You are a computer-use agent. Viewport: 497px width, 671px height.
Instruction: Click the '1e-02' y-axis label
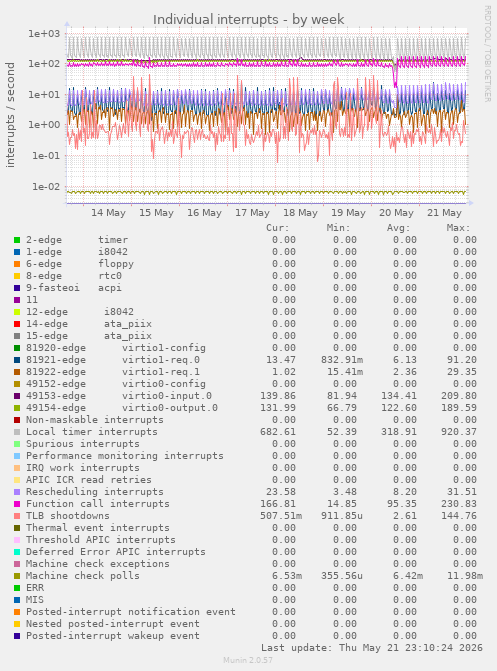[46, 187]
